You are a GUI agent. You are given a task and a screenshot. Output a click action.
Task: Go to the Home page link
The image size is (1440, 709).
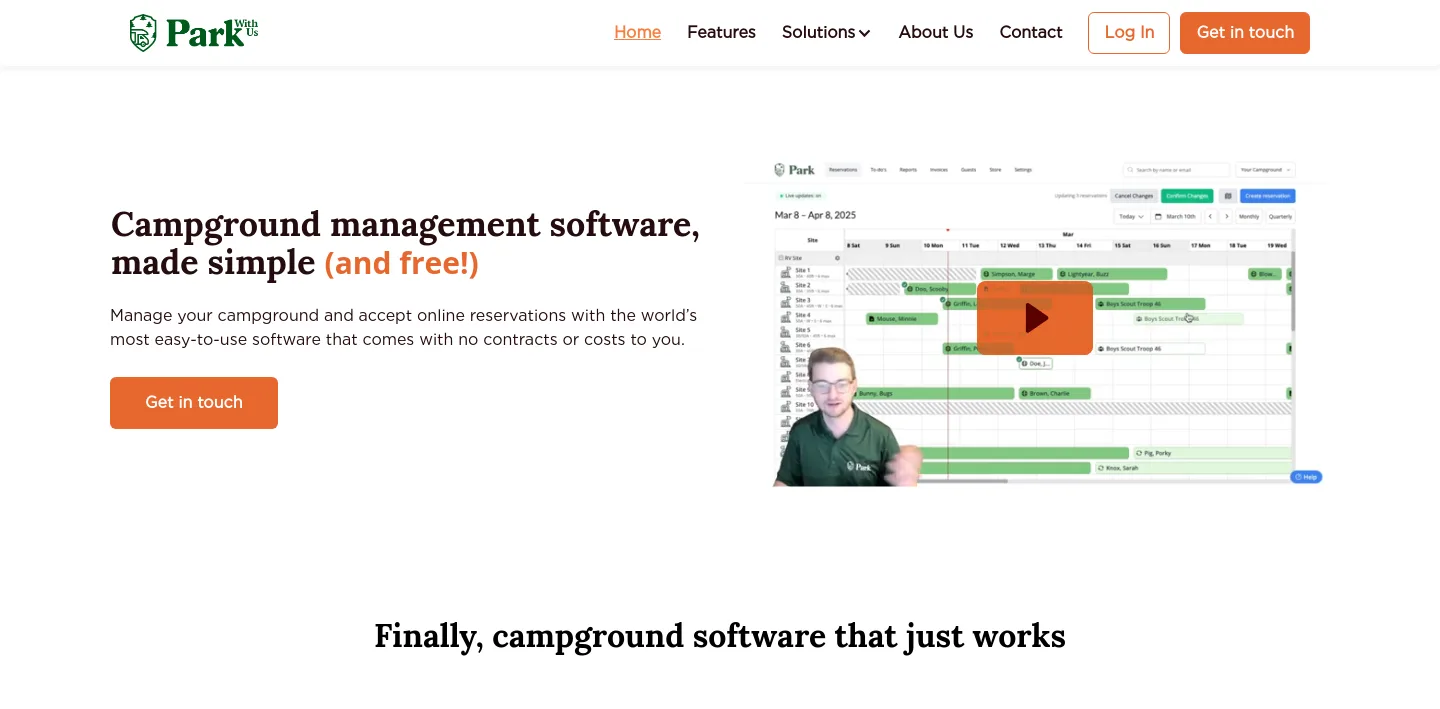(637, 32)
